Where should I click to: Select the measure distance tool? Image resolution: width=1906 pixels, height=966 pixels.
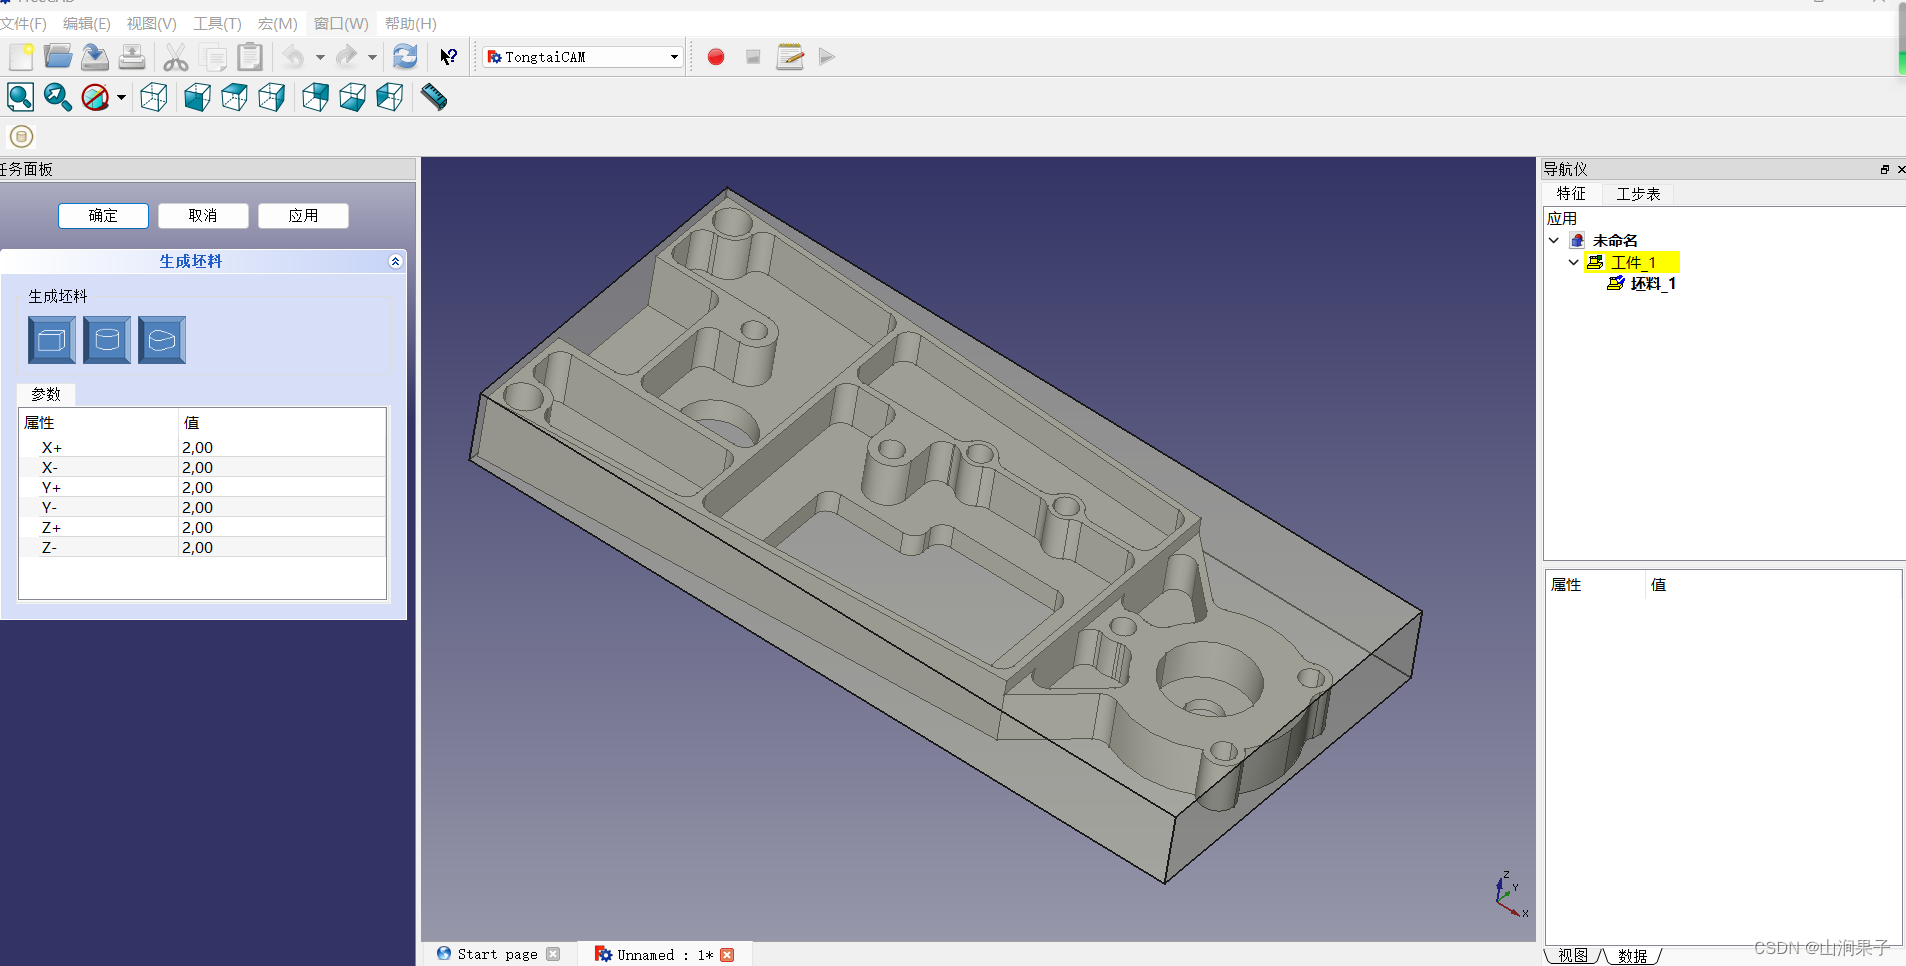click(434, 97)
